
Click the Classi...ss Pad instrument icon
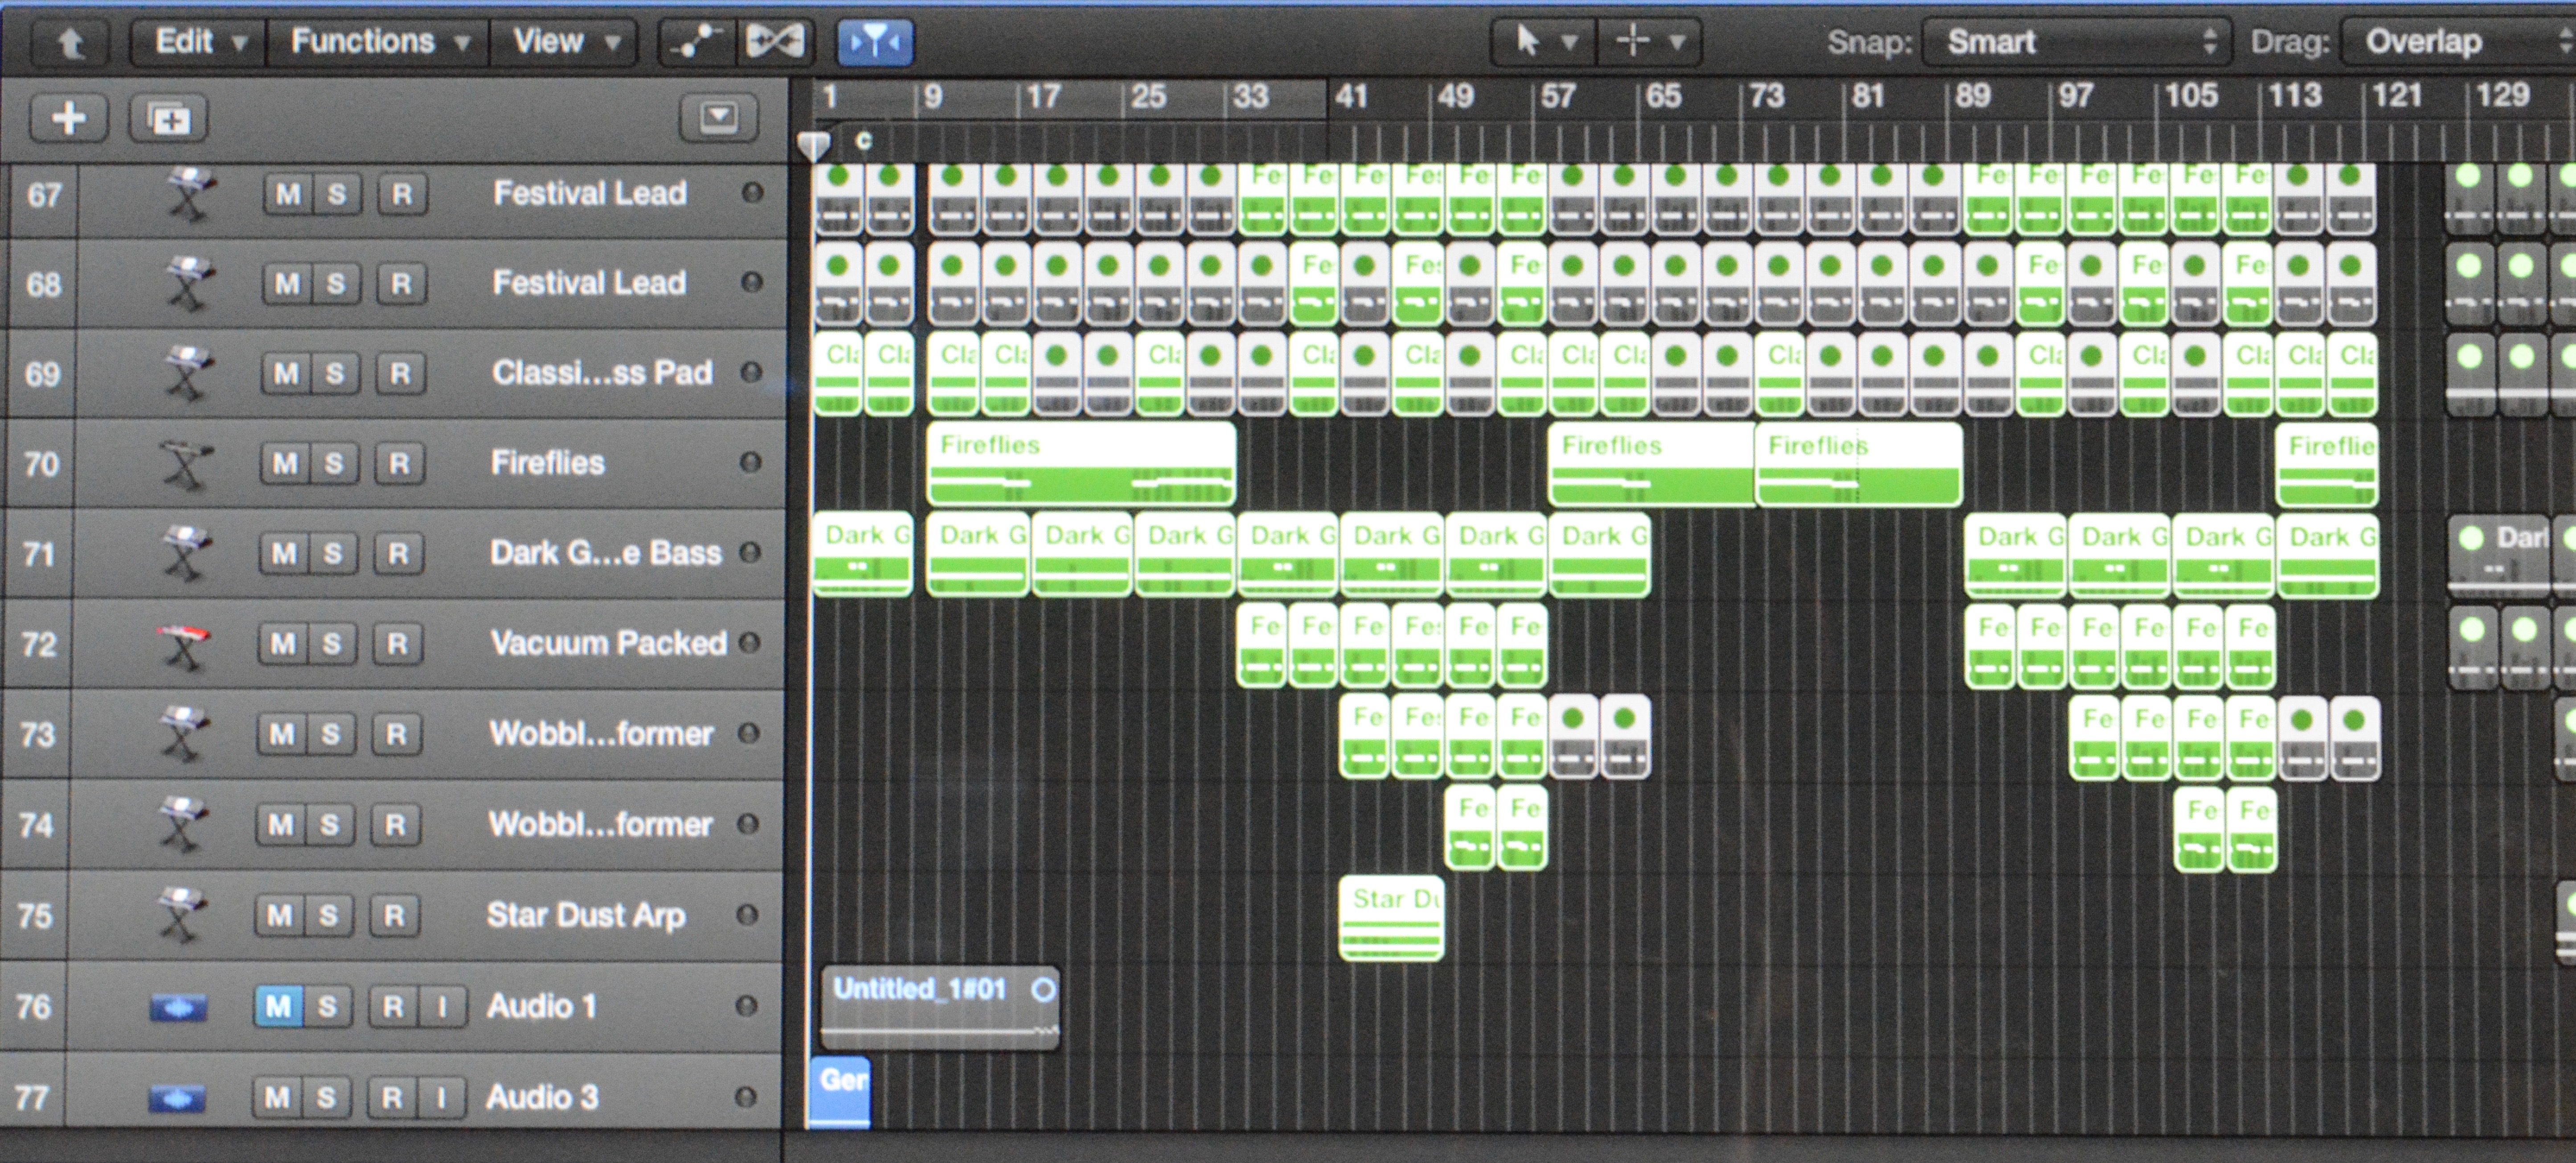[x=188, y=373]
